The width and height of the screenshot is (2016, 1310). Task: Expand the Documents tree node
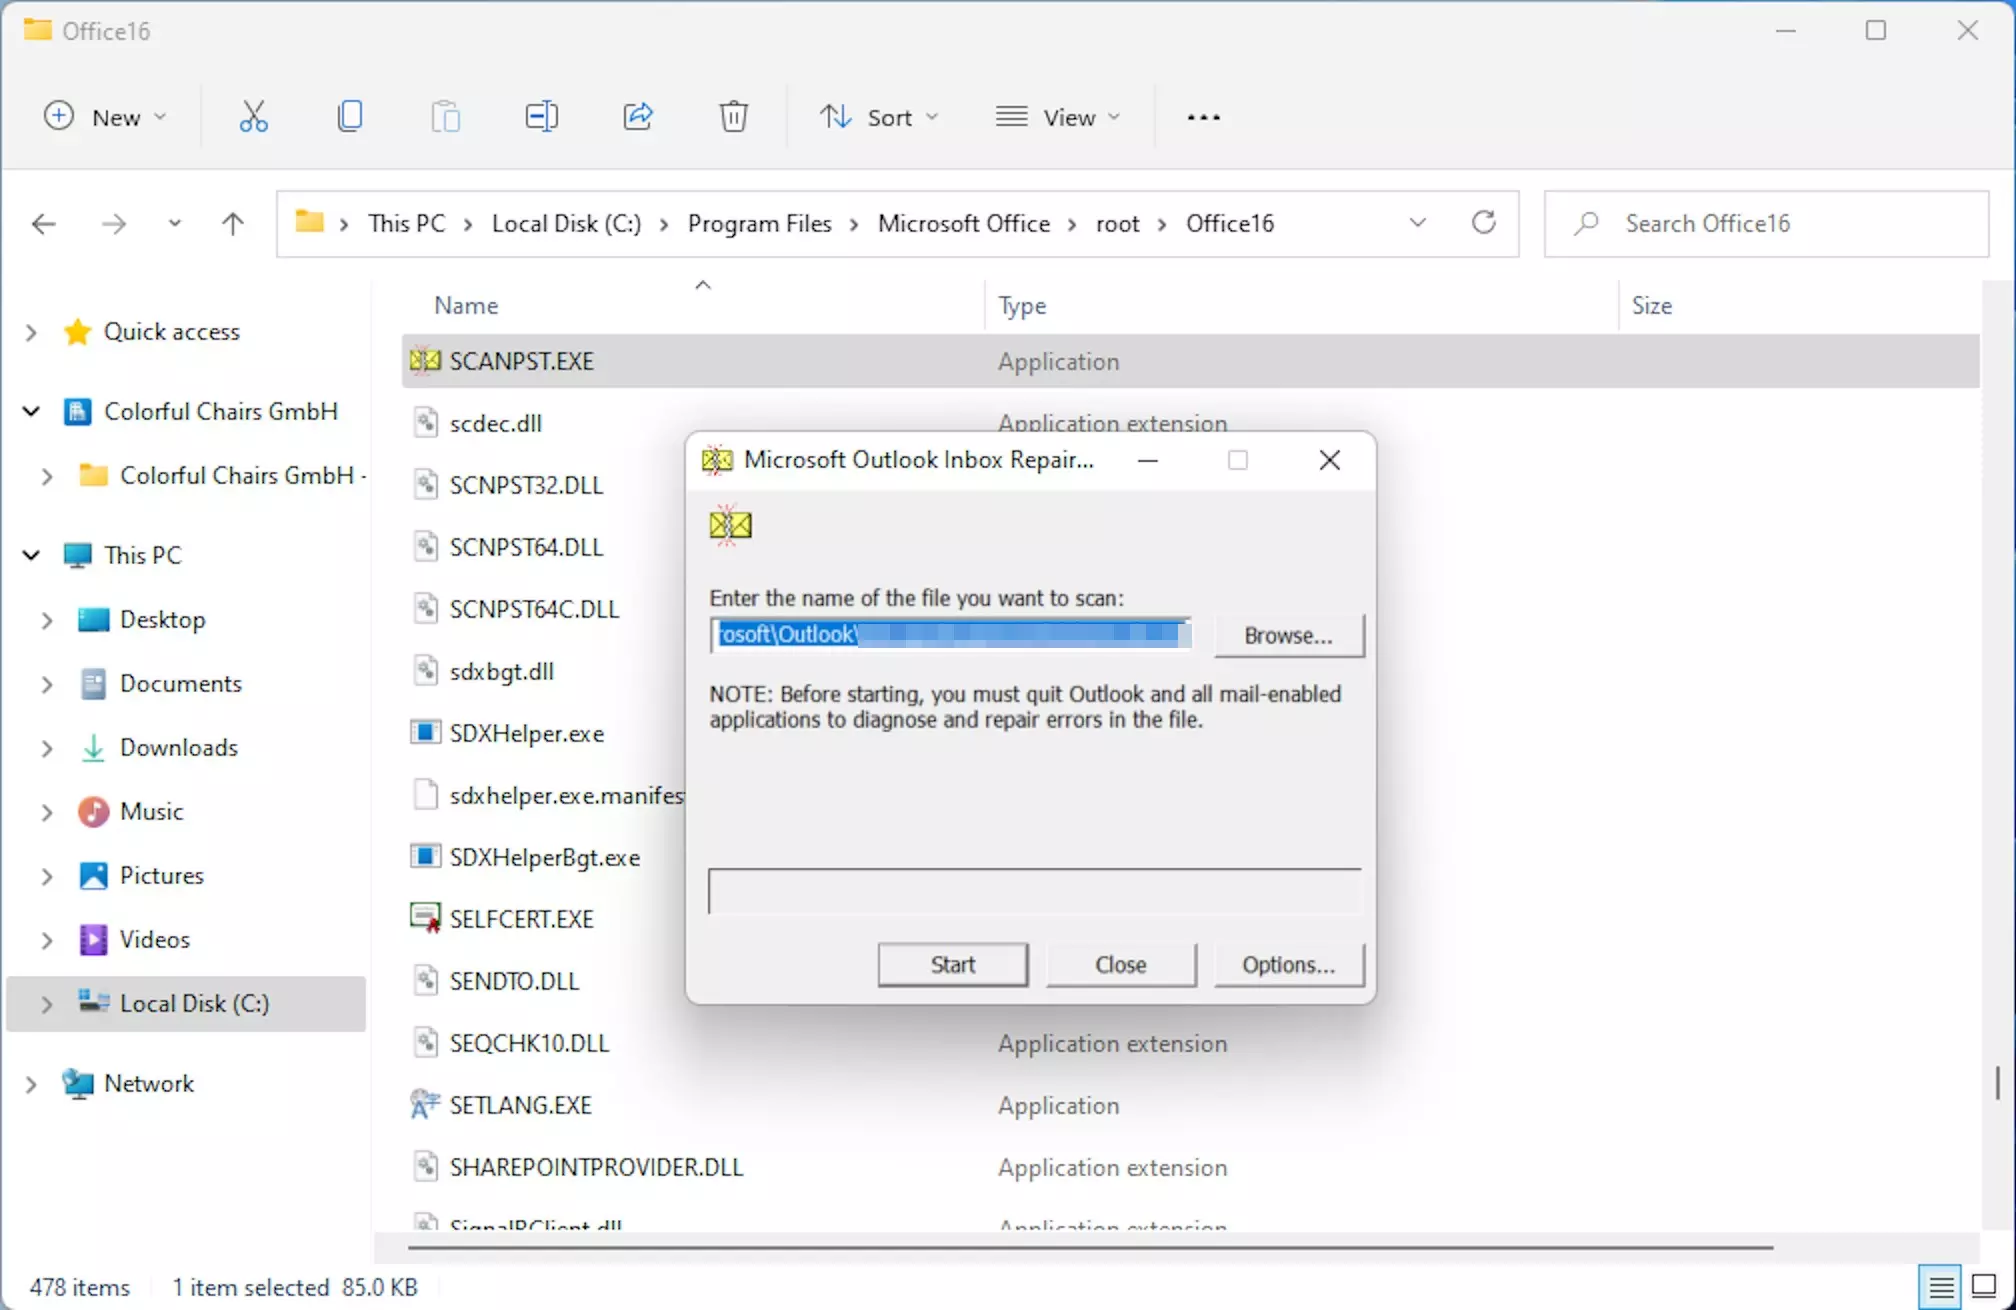(x=47, y=684)
